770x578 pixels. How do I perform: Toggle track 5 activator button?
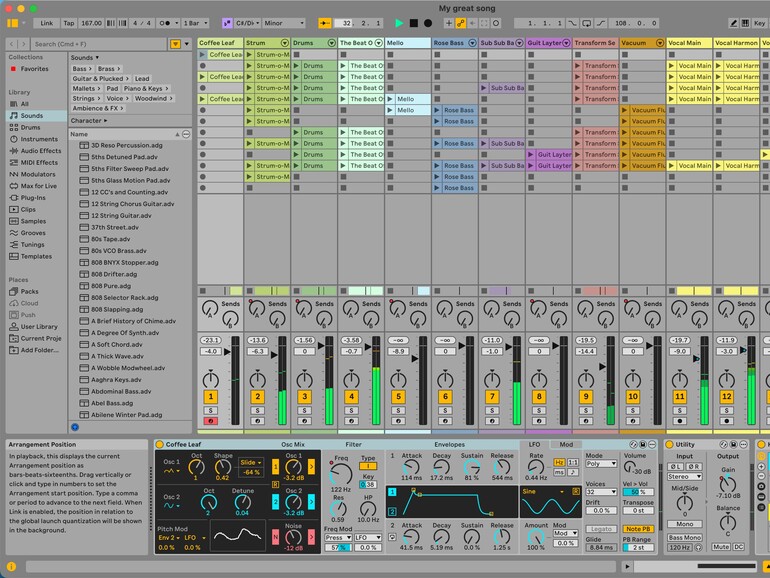398,397
